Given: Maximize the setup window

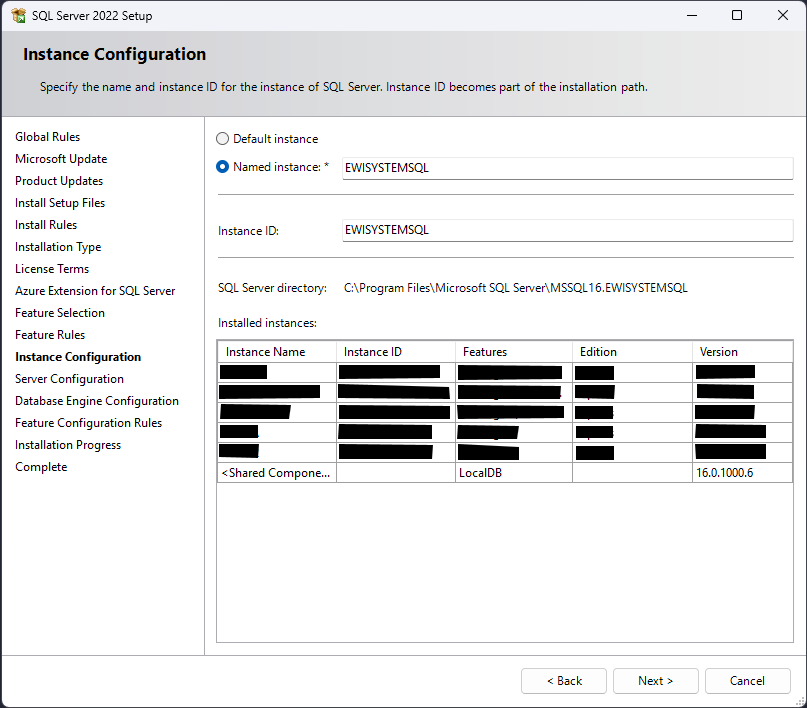Looking at the screenshot, I should pos(737,16).
